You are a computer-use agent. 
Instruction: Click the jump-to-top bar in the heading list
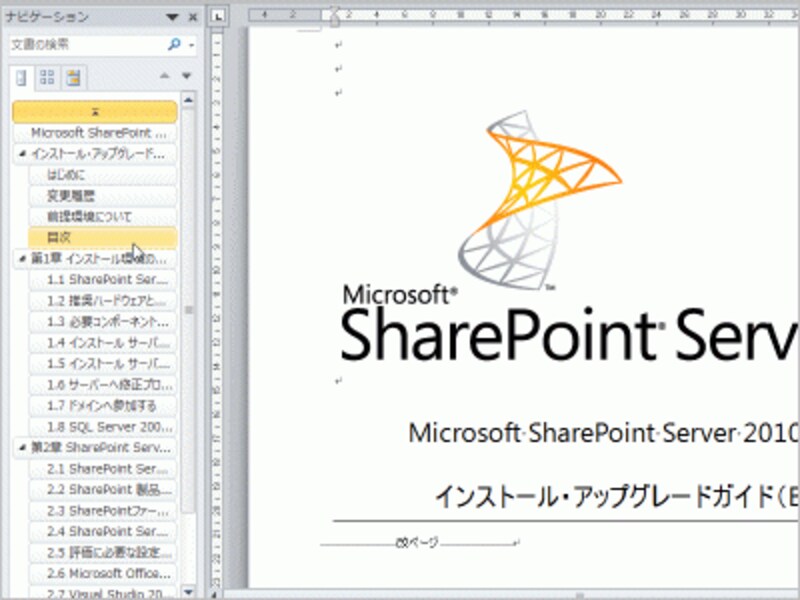[95, 112]
